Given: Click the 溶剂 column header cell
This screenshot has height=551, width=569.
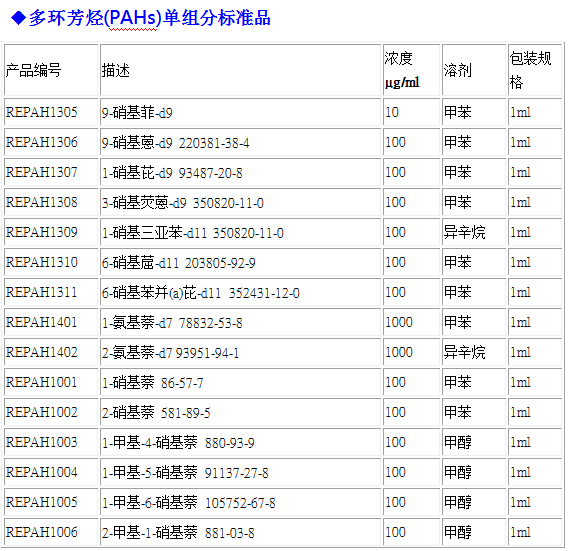Looking at the screenshot, I should click(474, 70).
